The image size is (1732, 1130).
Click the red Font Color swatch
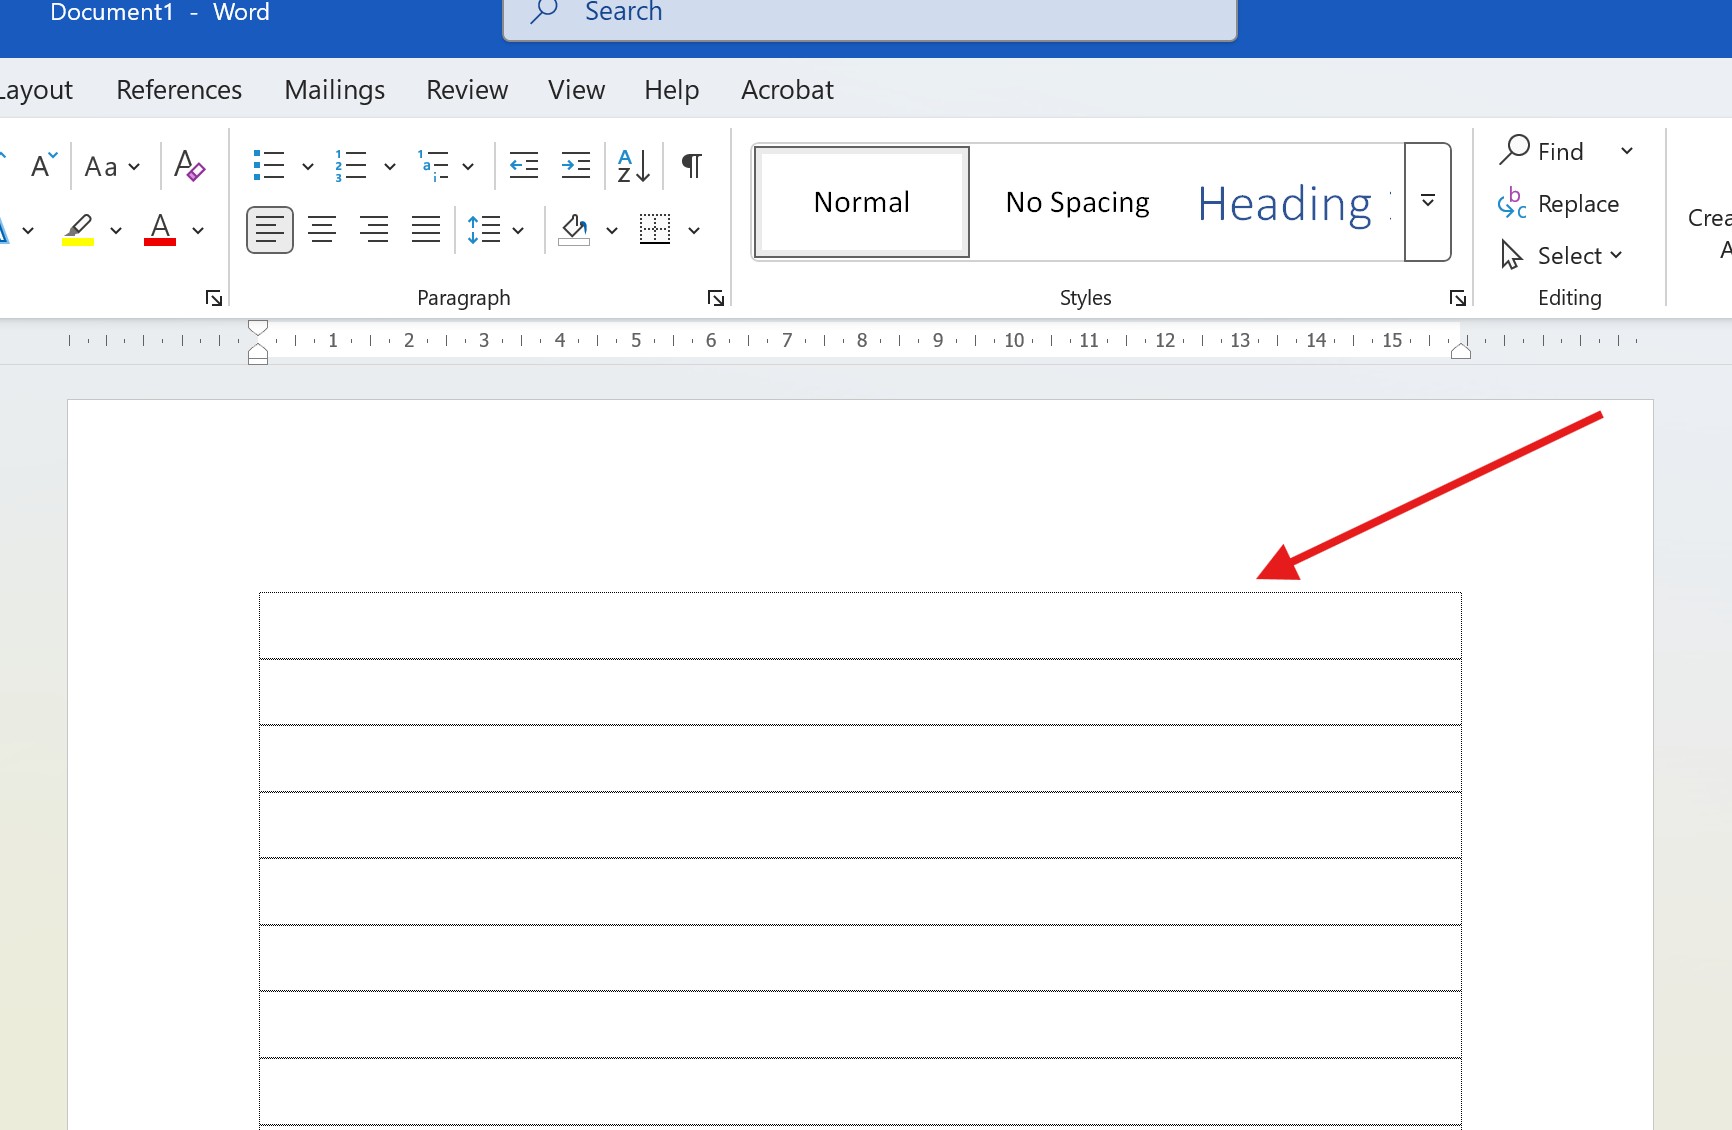158,229
